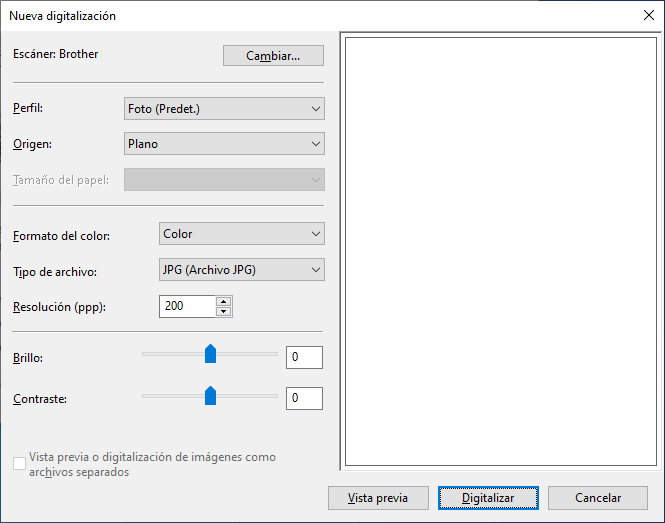Increase resolution with the up arrow
Image resolution: width=665 pixels, height=523 pixels.
(224, 301)
